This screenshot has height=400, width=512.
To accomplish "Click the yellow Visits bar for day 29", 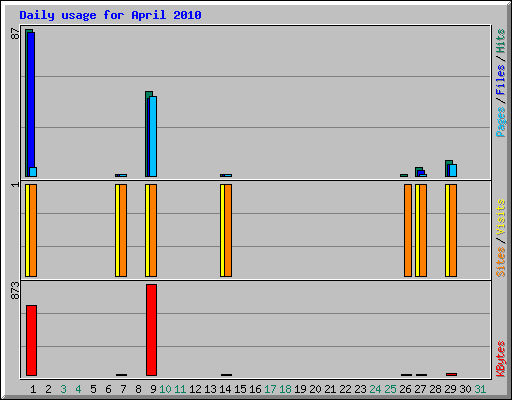I will click(x=447, y=230).
